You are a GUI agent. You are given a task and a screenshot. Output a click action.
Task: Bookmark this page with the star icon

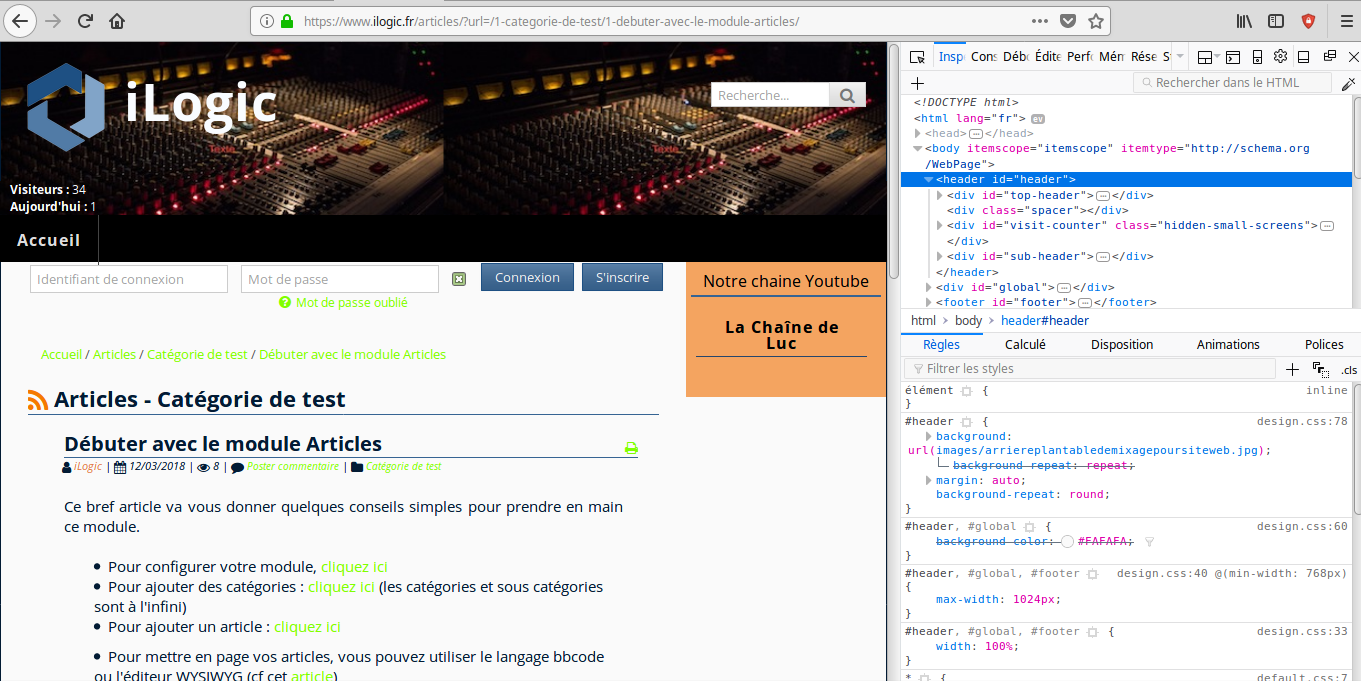(1096, 21)
